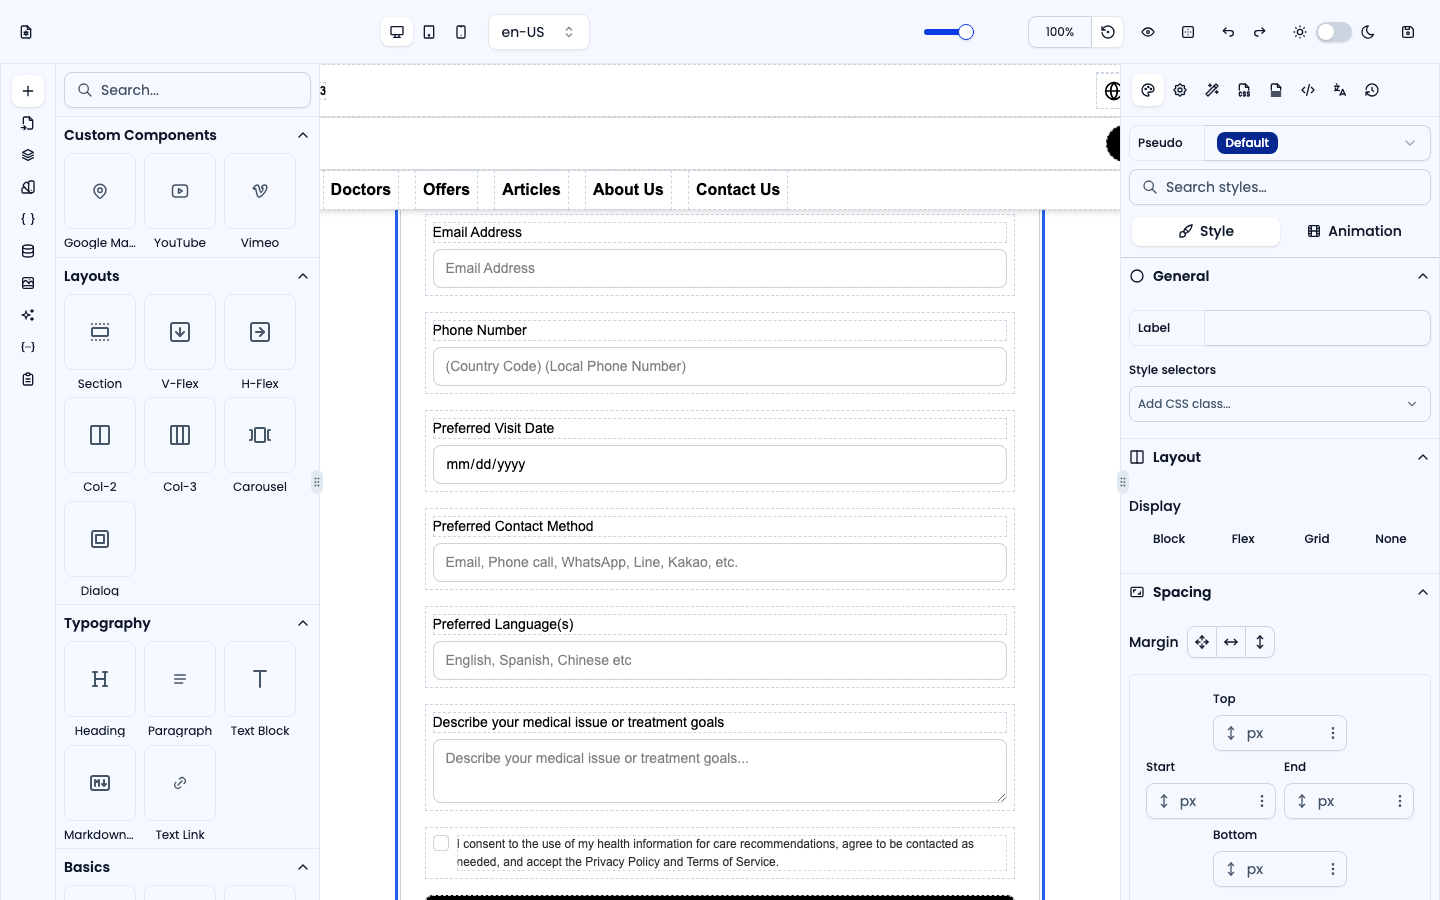Viewport: 1440px width, 900px height.
Task: Click the undo arrow
Action: coord(1228,32)
